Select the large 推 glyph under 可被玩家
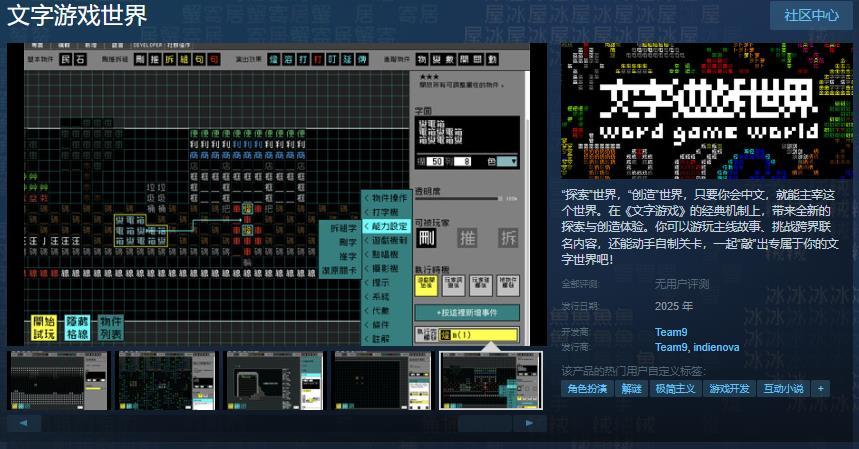This screenshot has height=449, width=859. [467, 237]
